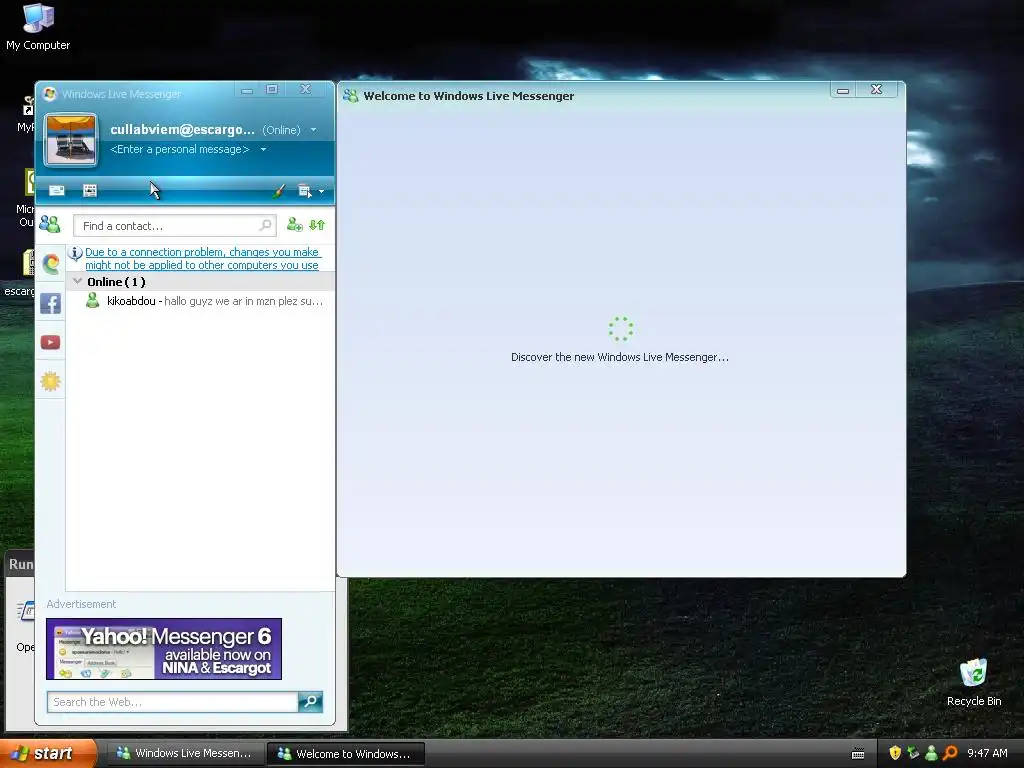Screen dimensions: 1024x768
Task: Click the Find a contact search box
Action: (174, 226)
